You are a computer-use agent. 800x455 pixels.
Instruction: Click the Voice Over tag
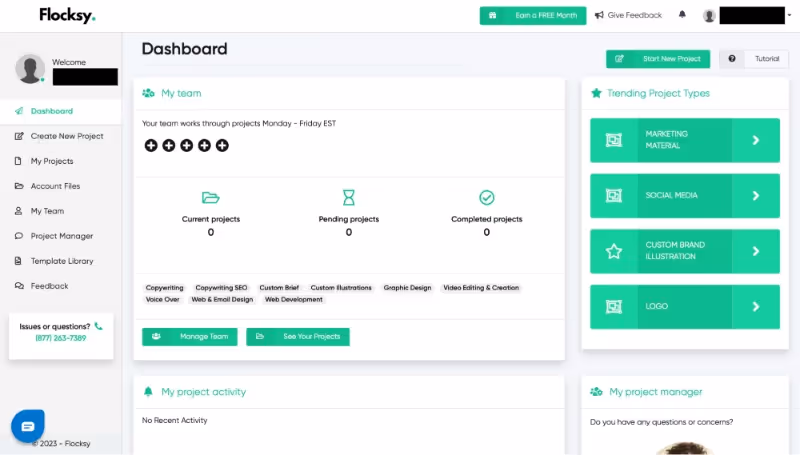tap(162, 299)
